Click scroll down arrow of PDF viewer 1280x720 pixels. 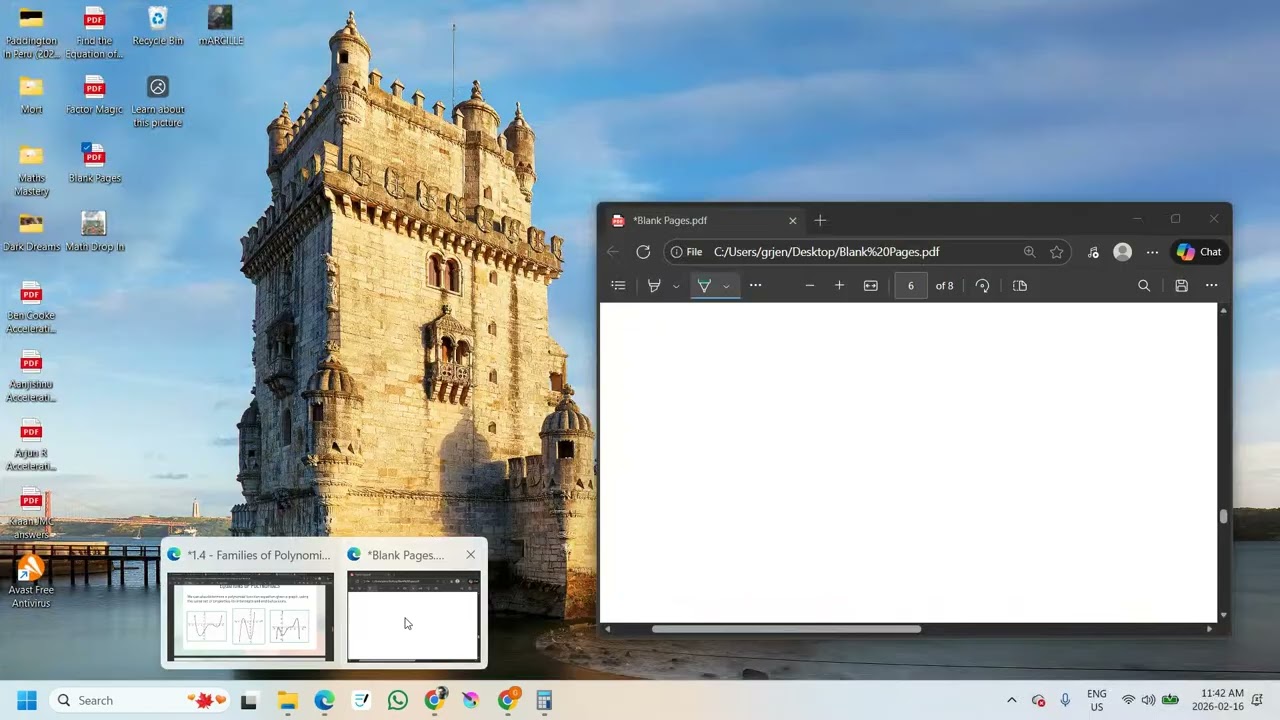[x=1223, y=615]
